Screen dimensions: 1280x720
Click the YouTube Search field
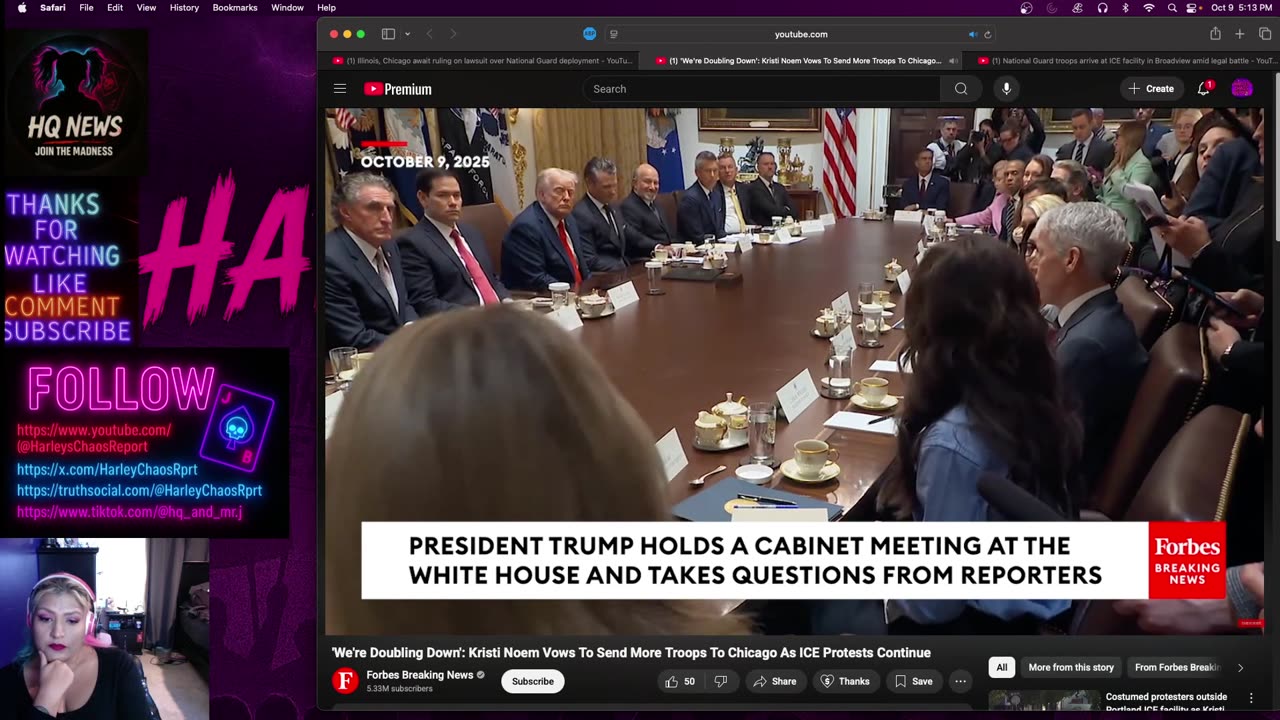coord(762,89)
